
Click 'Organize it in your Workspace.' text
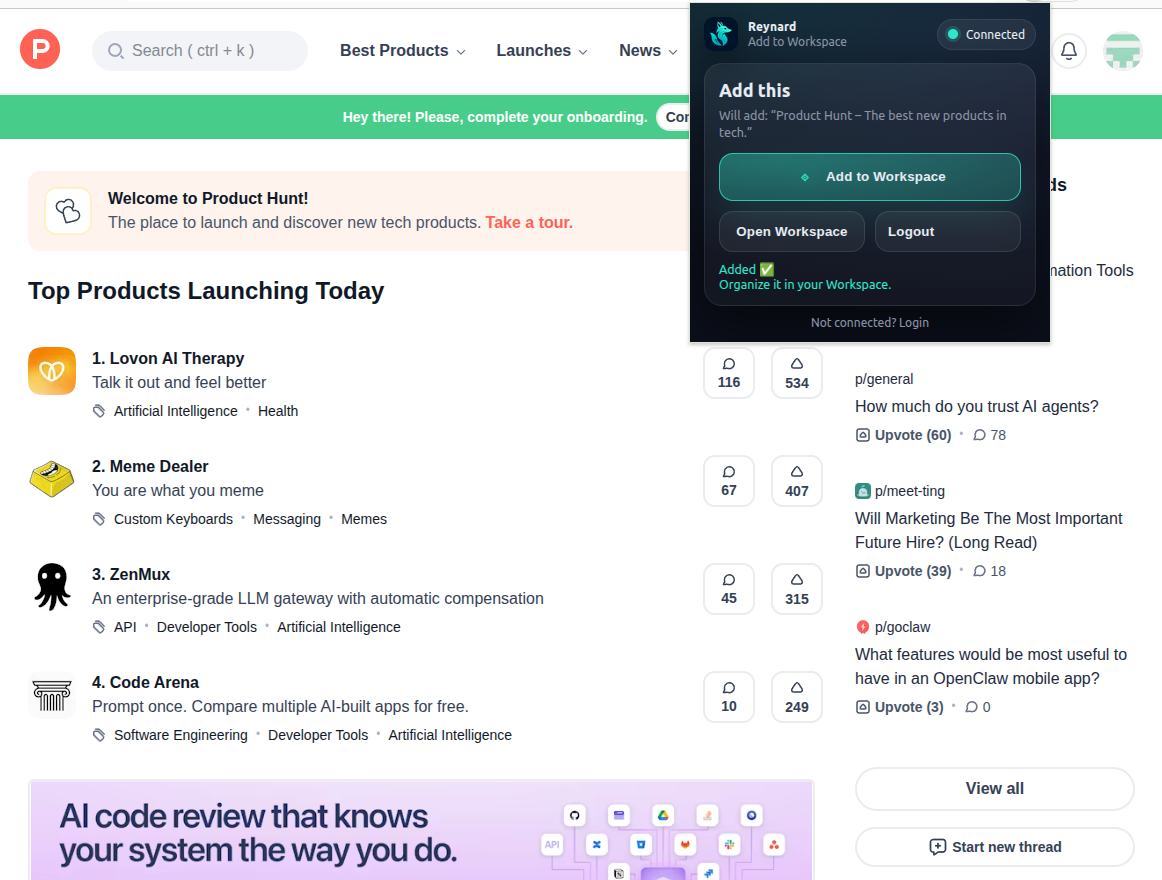click(805, 285)
